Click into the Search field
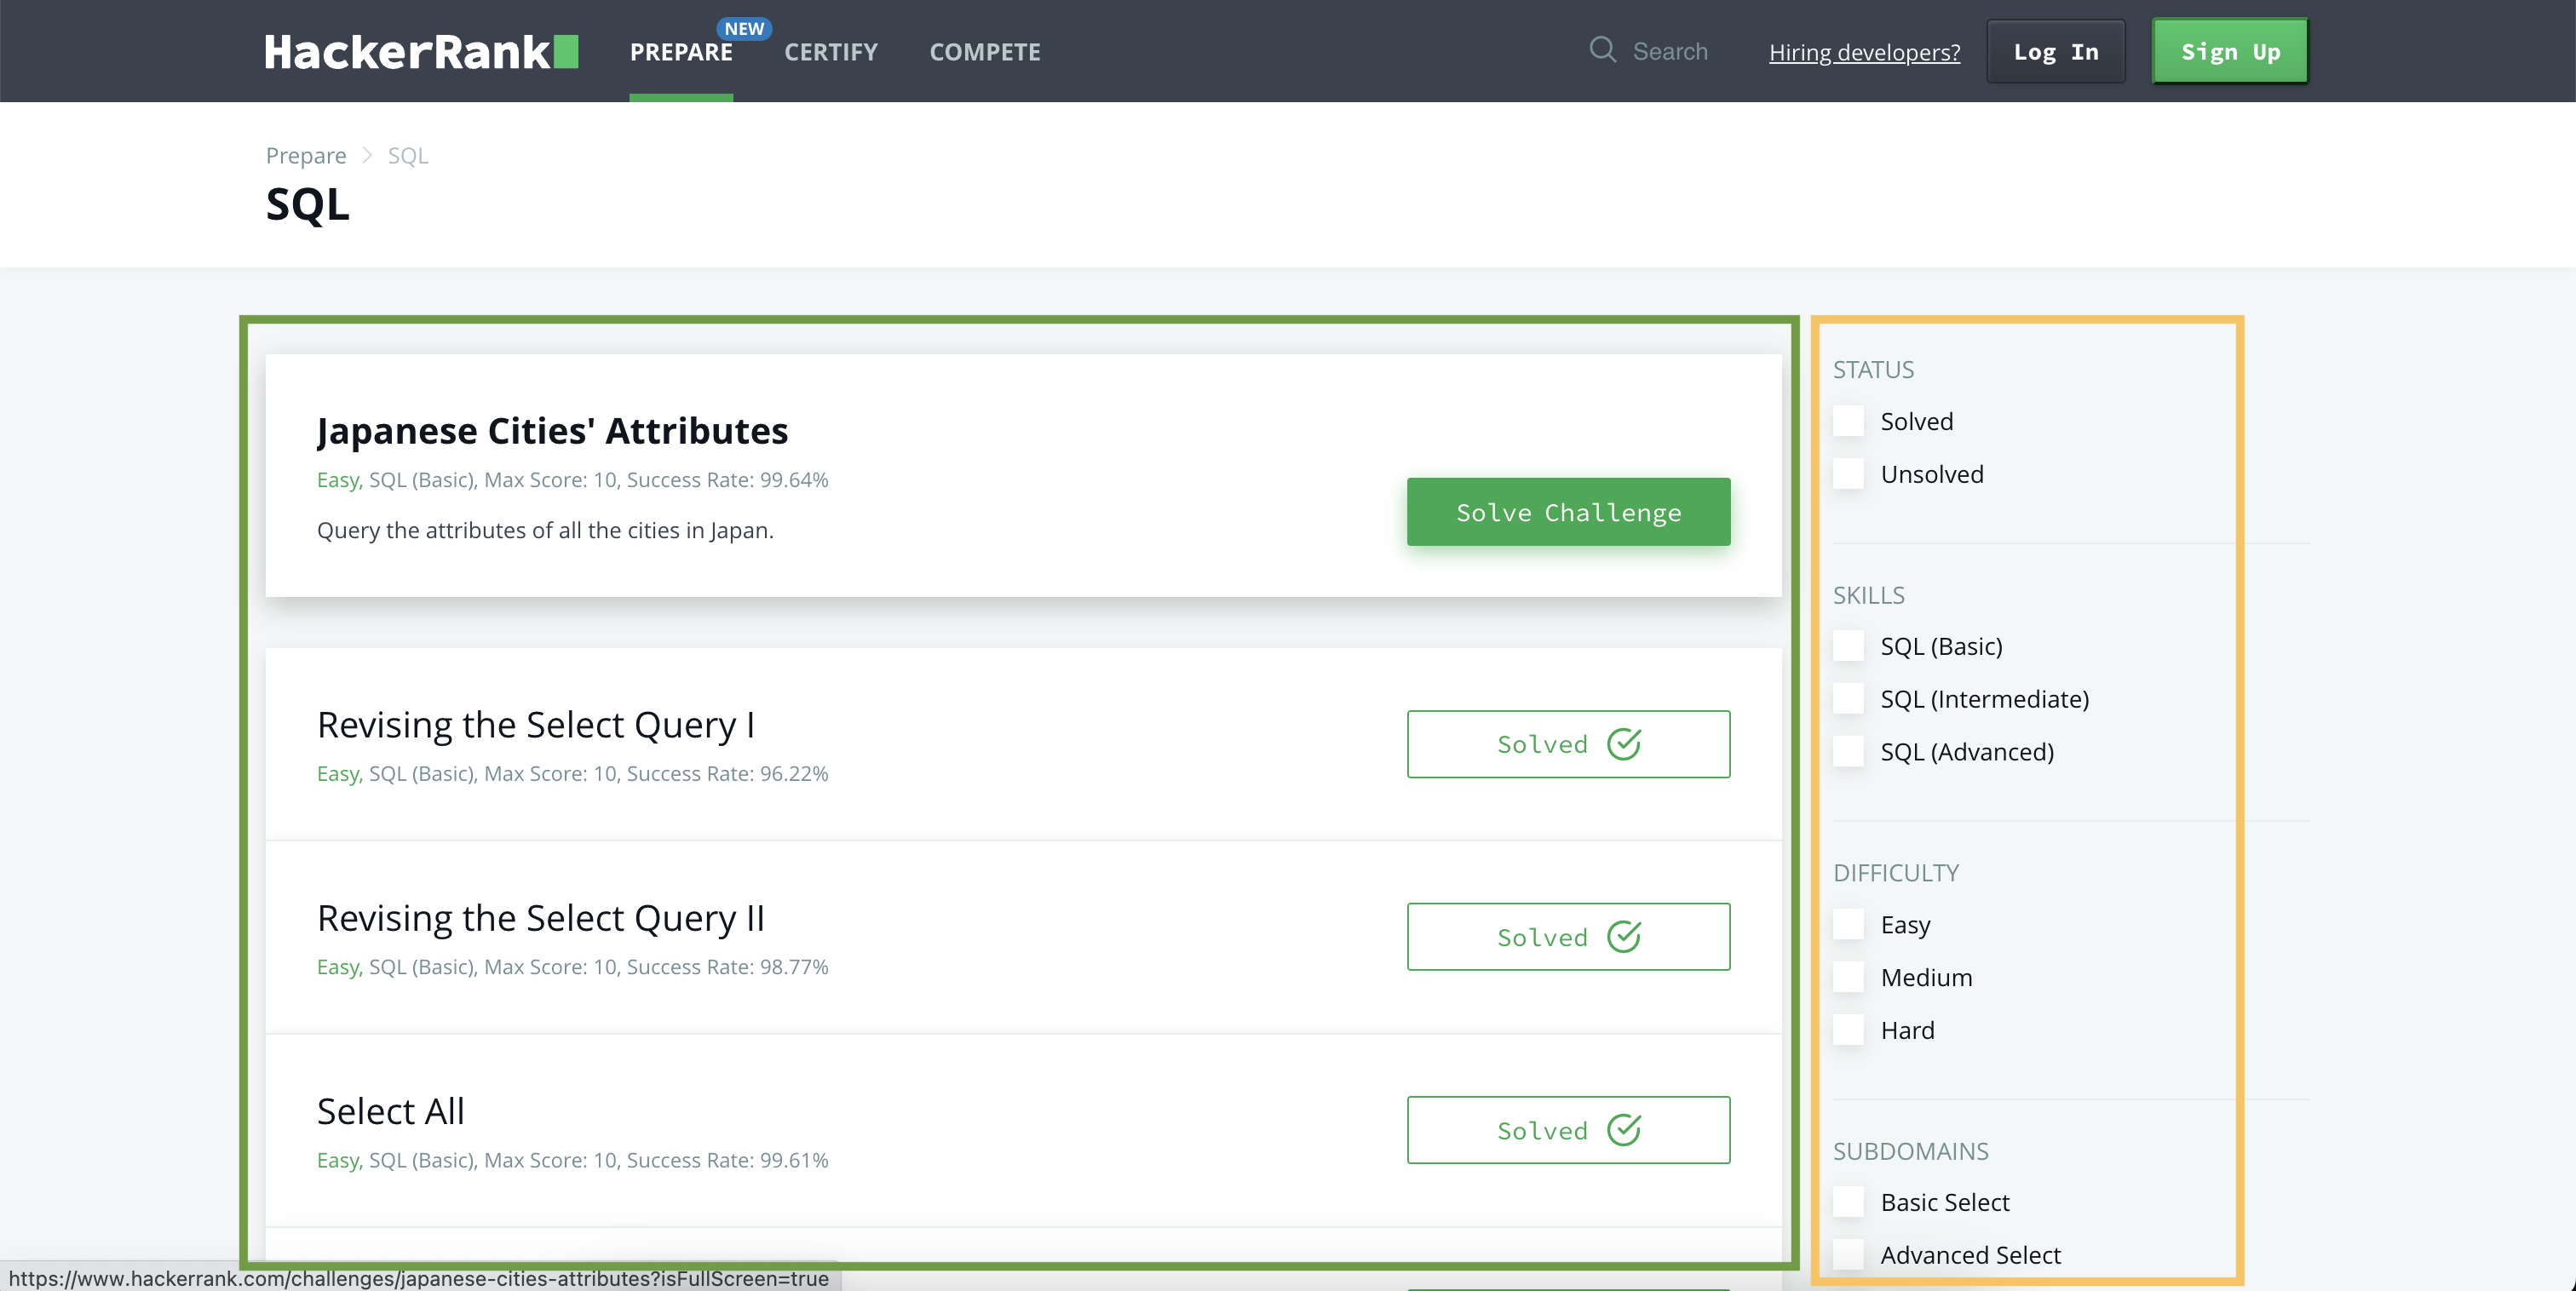The image size is (2576, 1291). pos(1670,51)
